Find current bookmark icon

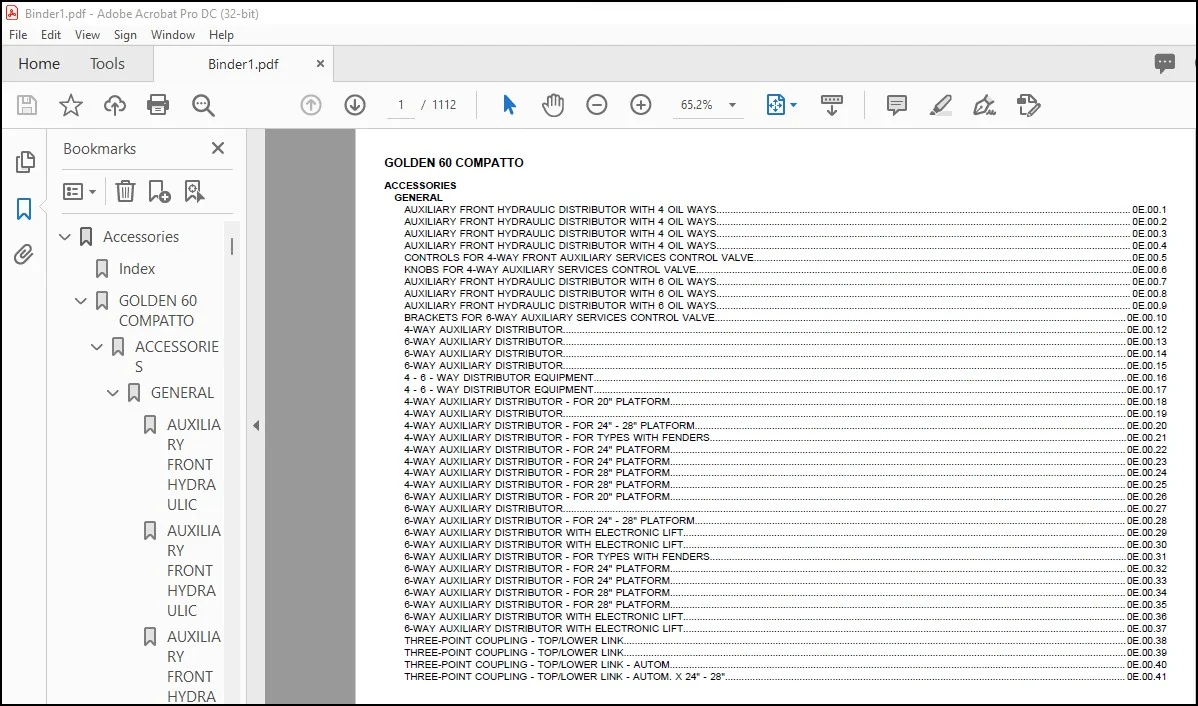tap(194, 191)
